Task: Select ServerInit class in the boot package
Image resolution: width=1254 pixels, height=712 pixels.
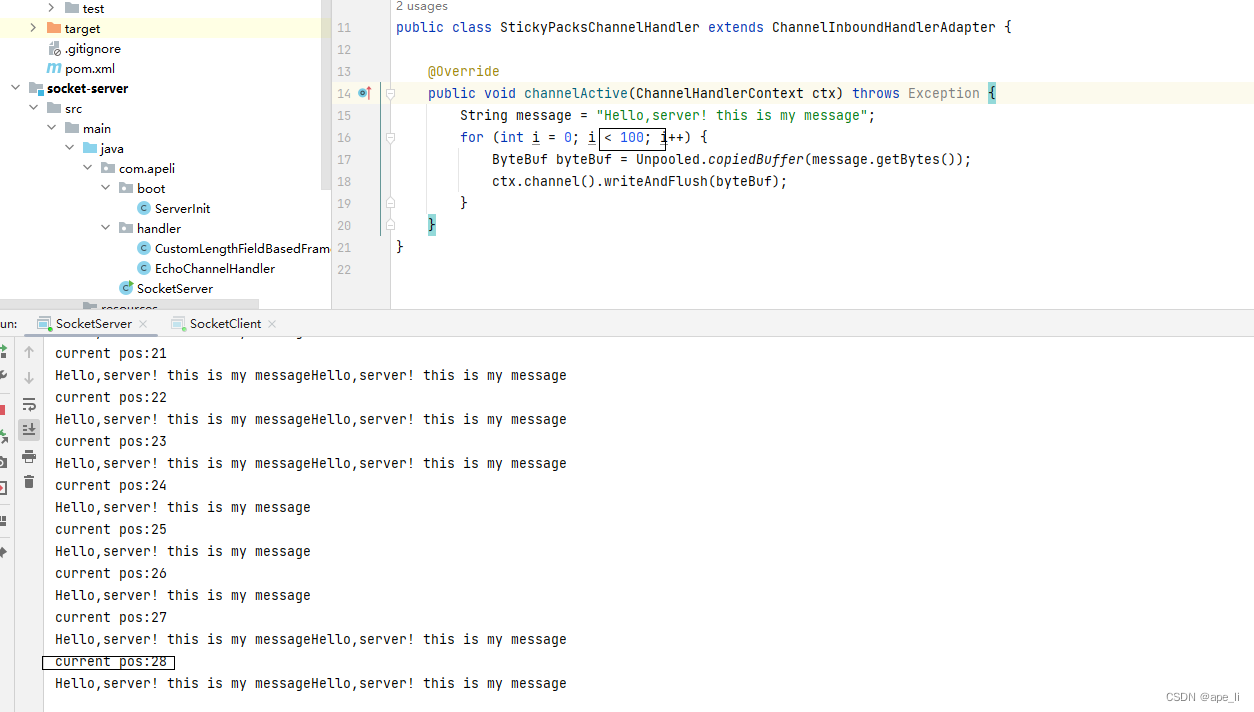Action: point(181,208)
